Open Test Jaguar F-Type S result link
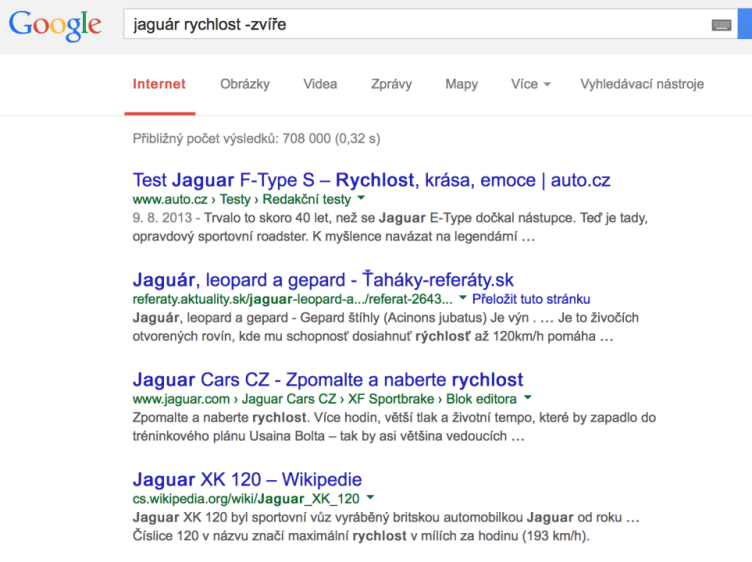Image resolution: width=752 pixels, height=562 pixels. pos(371,180)
